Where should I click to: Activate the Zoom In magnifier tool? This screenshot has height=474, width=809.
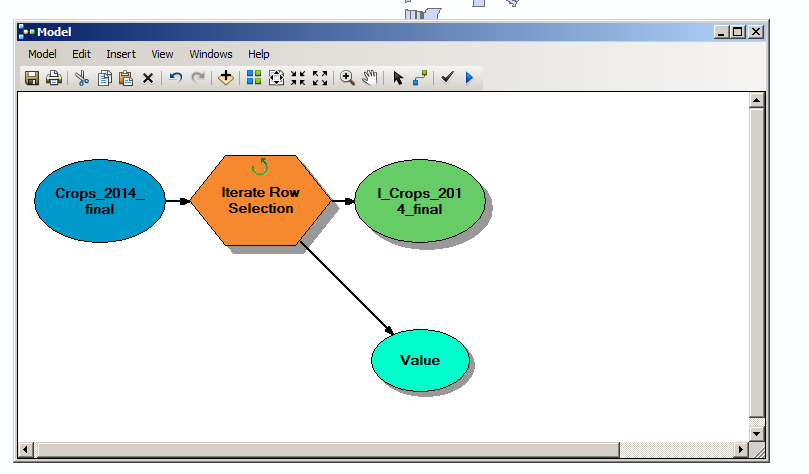[347, 78]
